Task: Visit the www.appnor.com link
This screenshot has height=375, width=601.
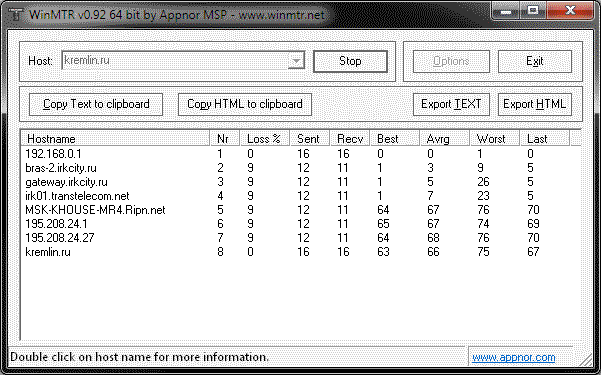Action: click(x=513, y=357)
